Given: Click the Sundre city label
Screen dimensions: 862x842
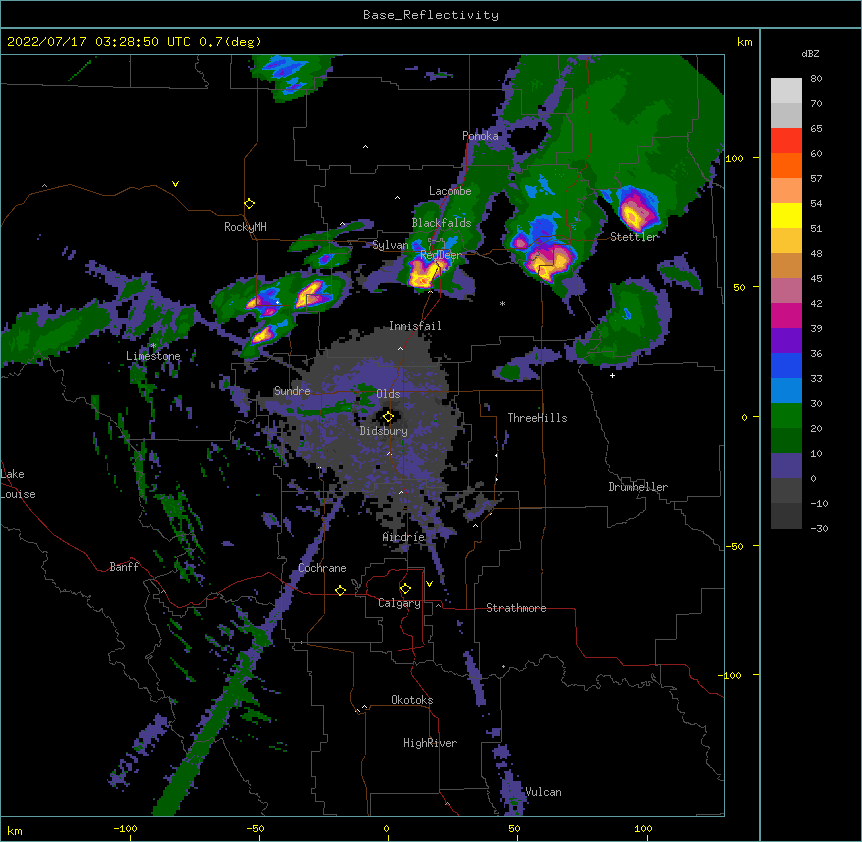Looking at the screenshot, I should 292,391.
